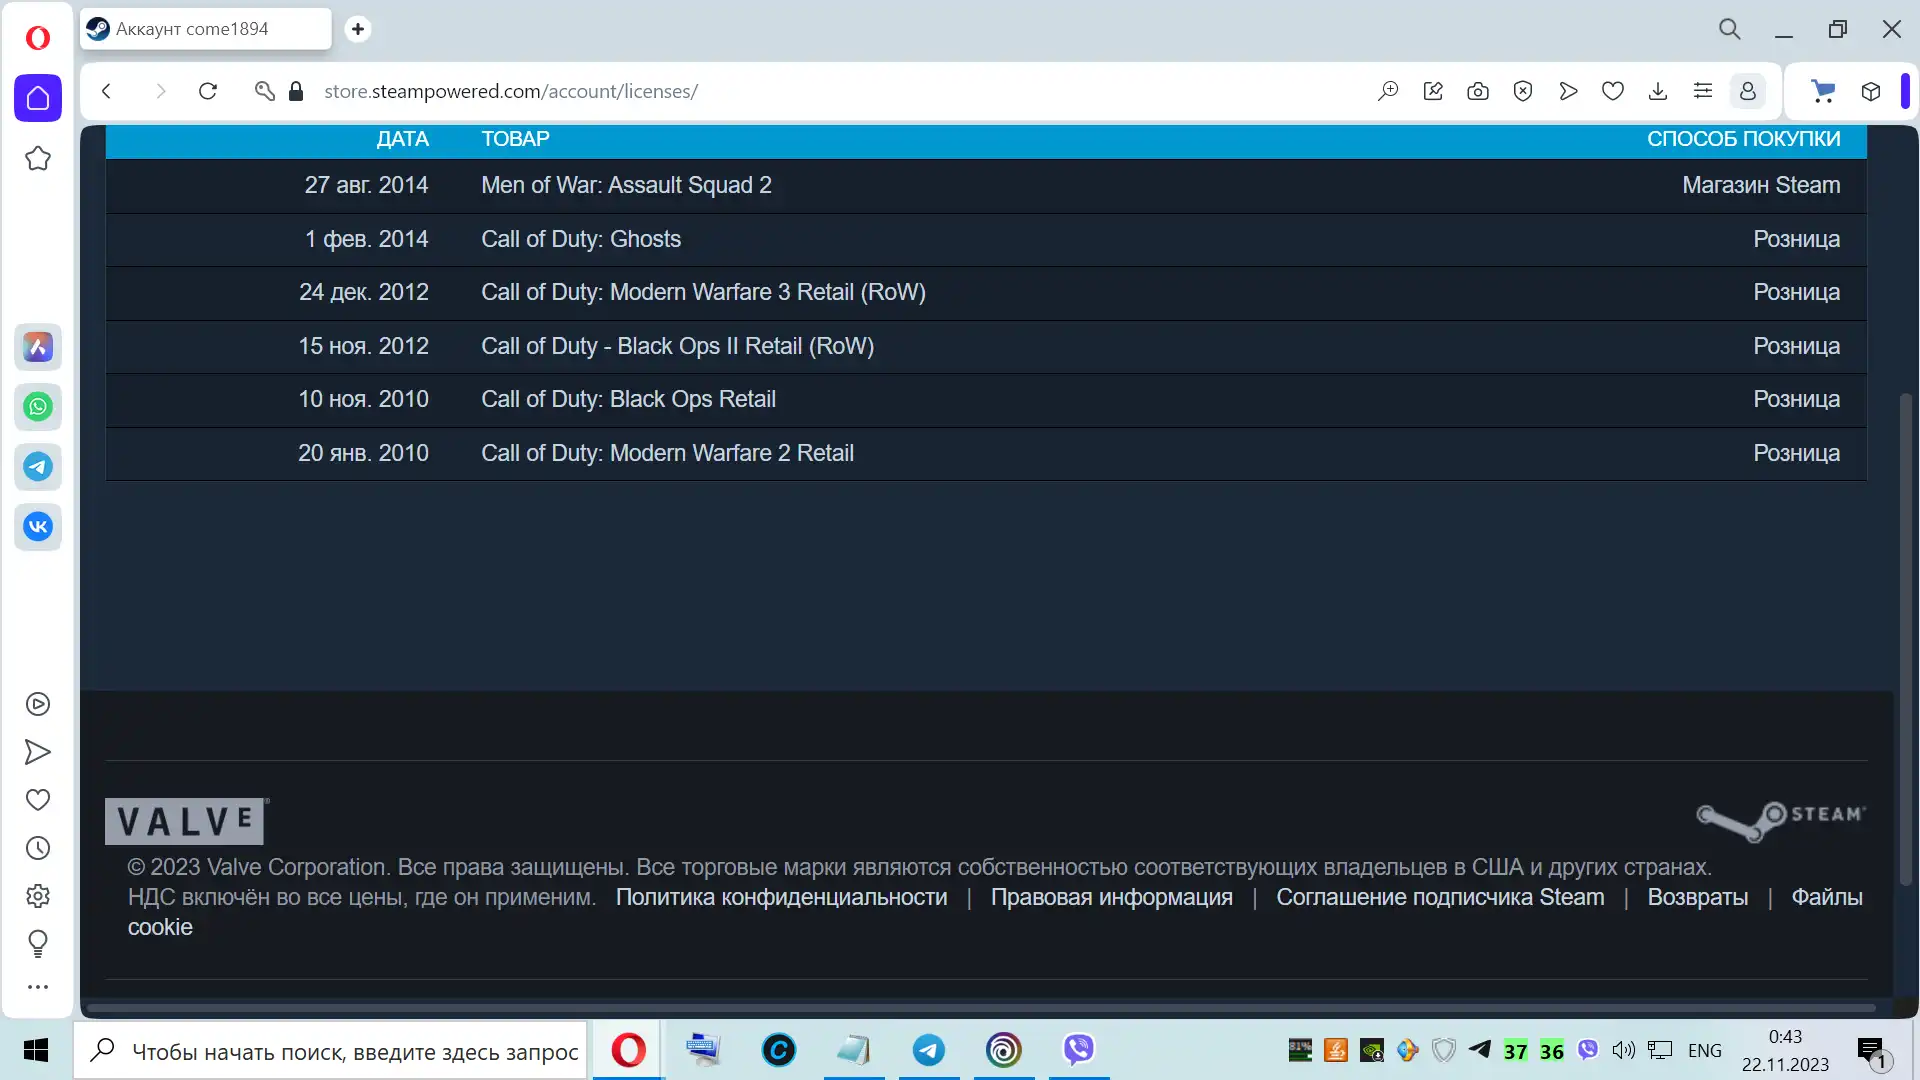Click the Valve logo in footer

tap(187, 821)
